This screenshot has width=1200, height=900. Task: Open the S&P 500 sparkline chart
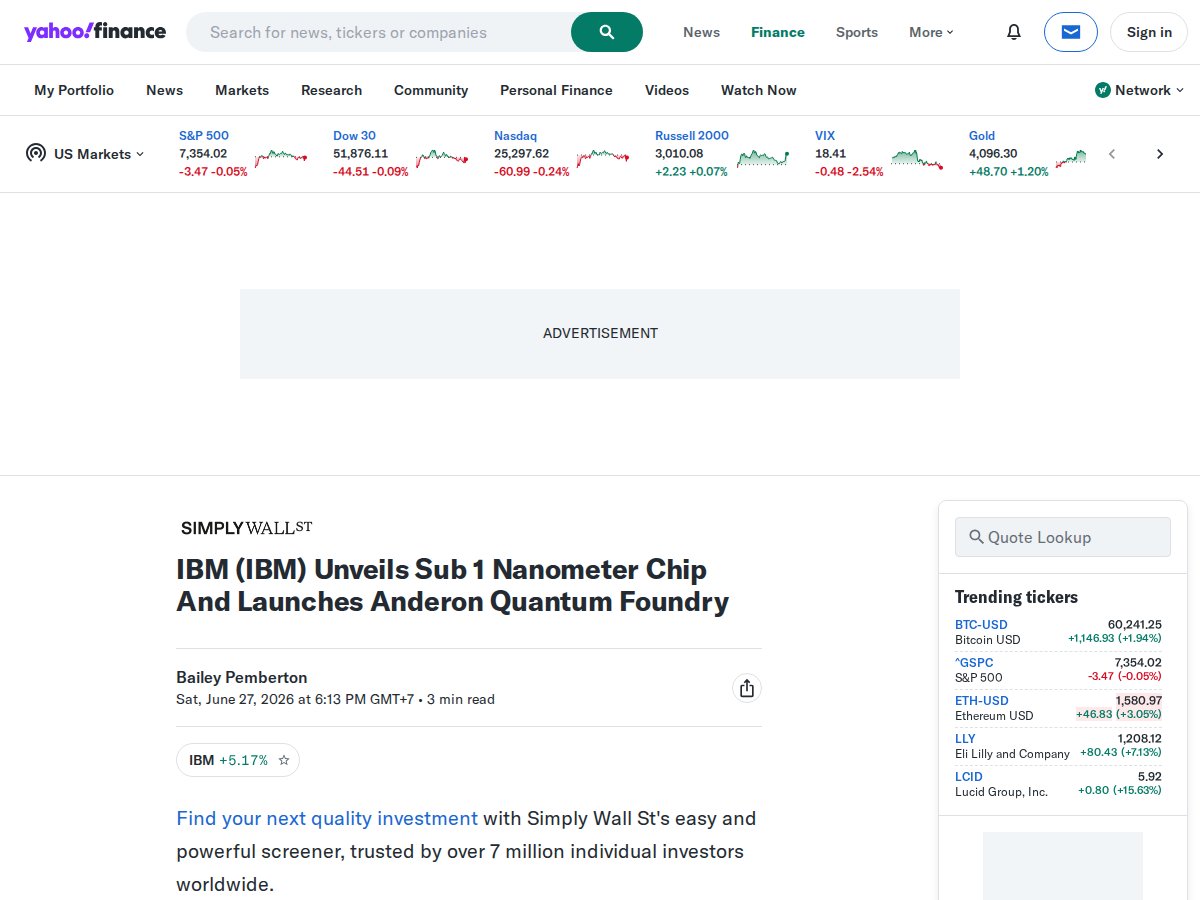point(281,157)
